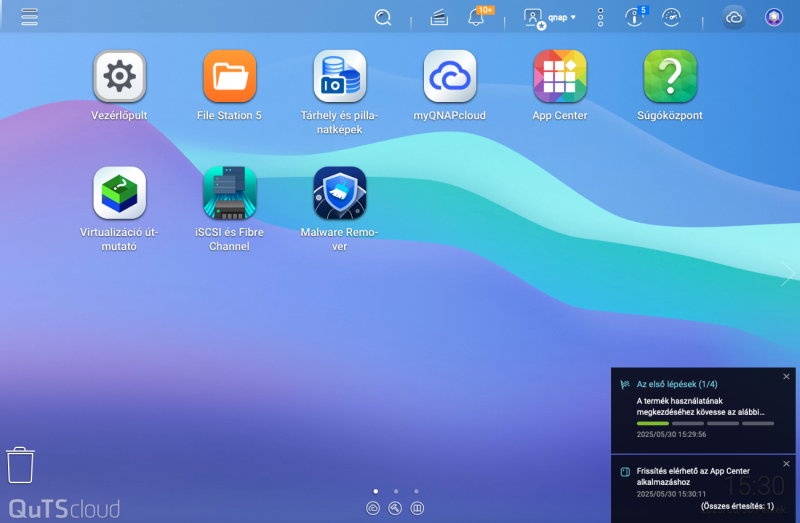Select the third desktop page dot
The image size is (800, 523).
pyautogui.click(x=416, y=491)
